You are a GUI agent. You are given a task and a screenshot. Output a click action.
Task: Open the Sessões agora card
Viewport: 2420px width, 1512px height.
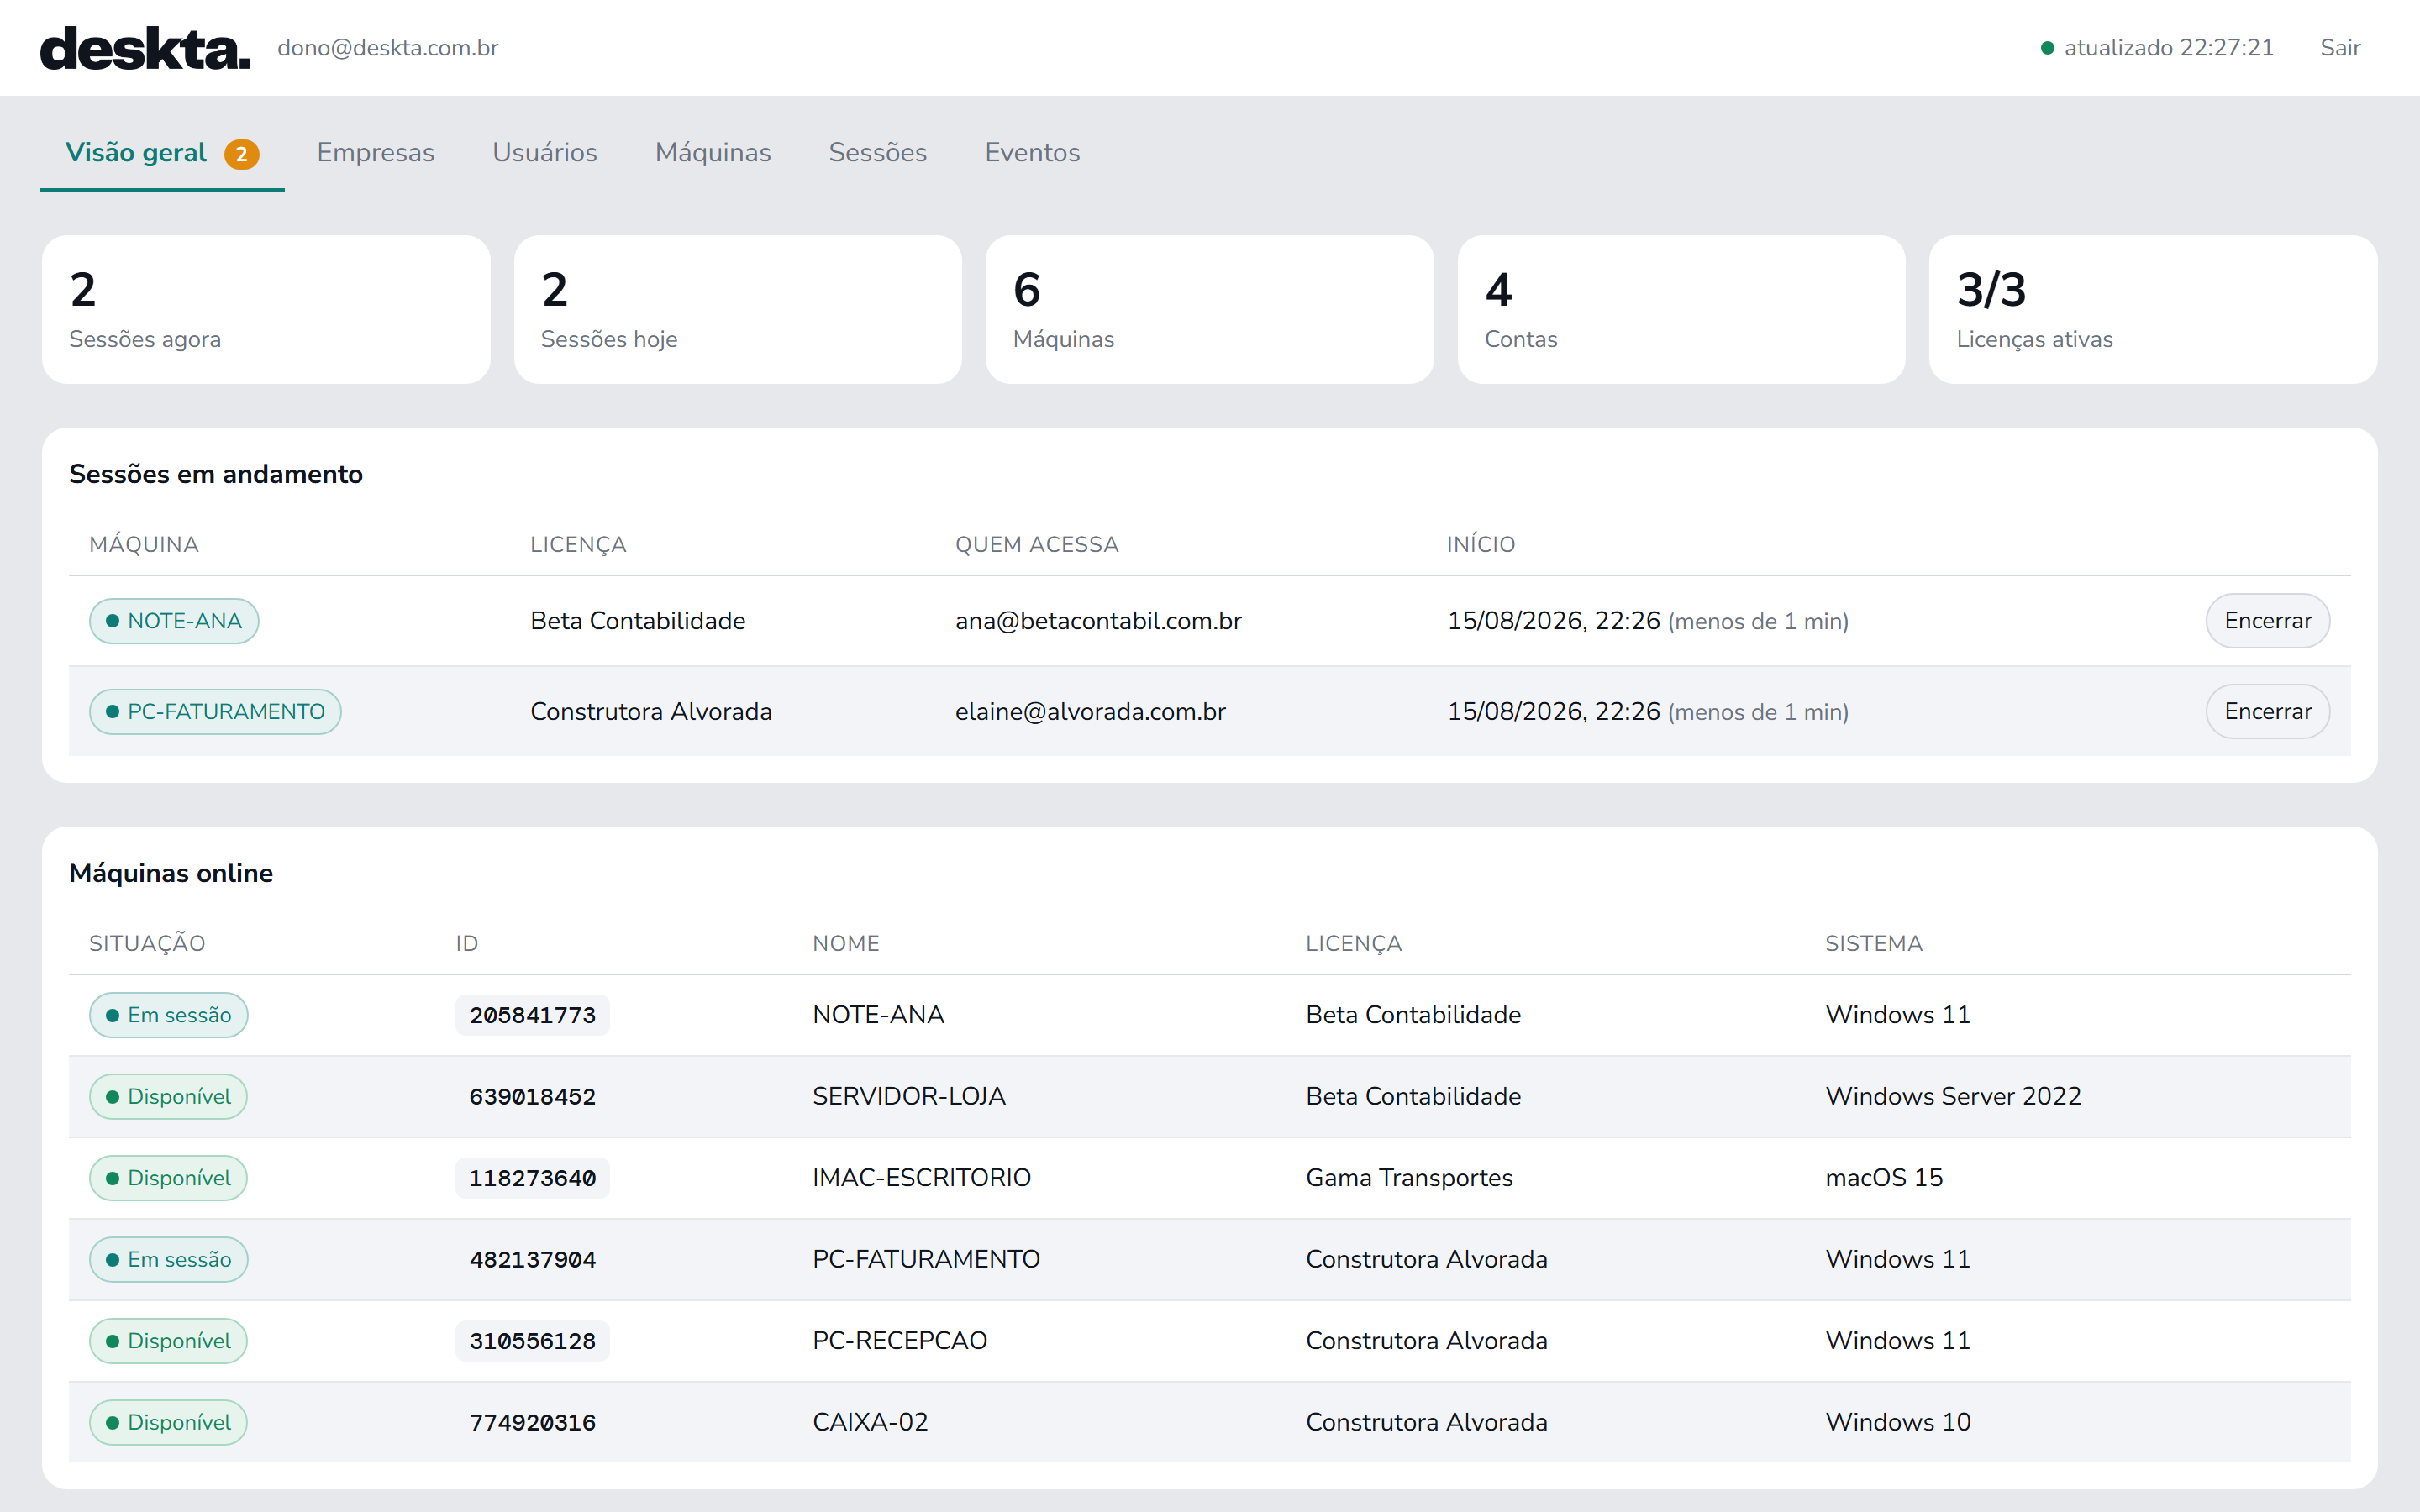[266, 309]
